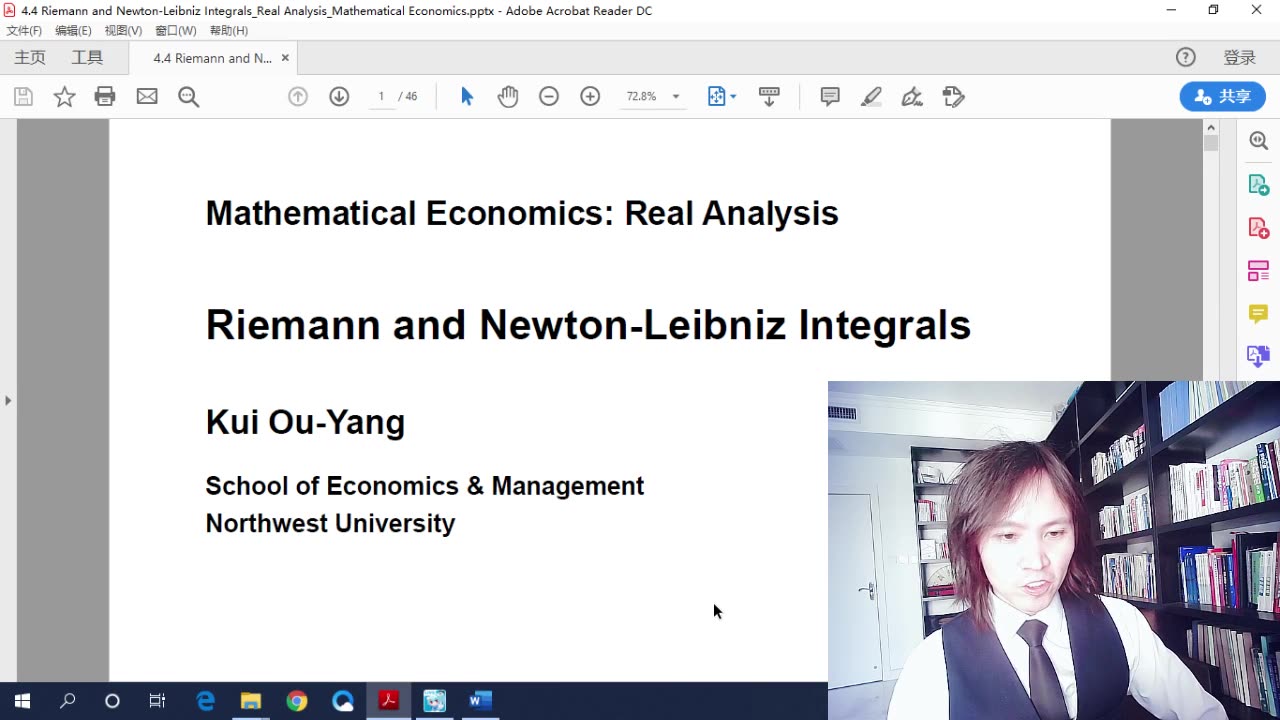This screenshot has width=1280, height=720.
Task: Open Chrome from taskbar
Action: pyautogui.click(x=296, y=701)
